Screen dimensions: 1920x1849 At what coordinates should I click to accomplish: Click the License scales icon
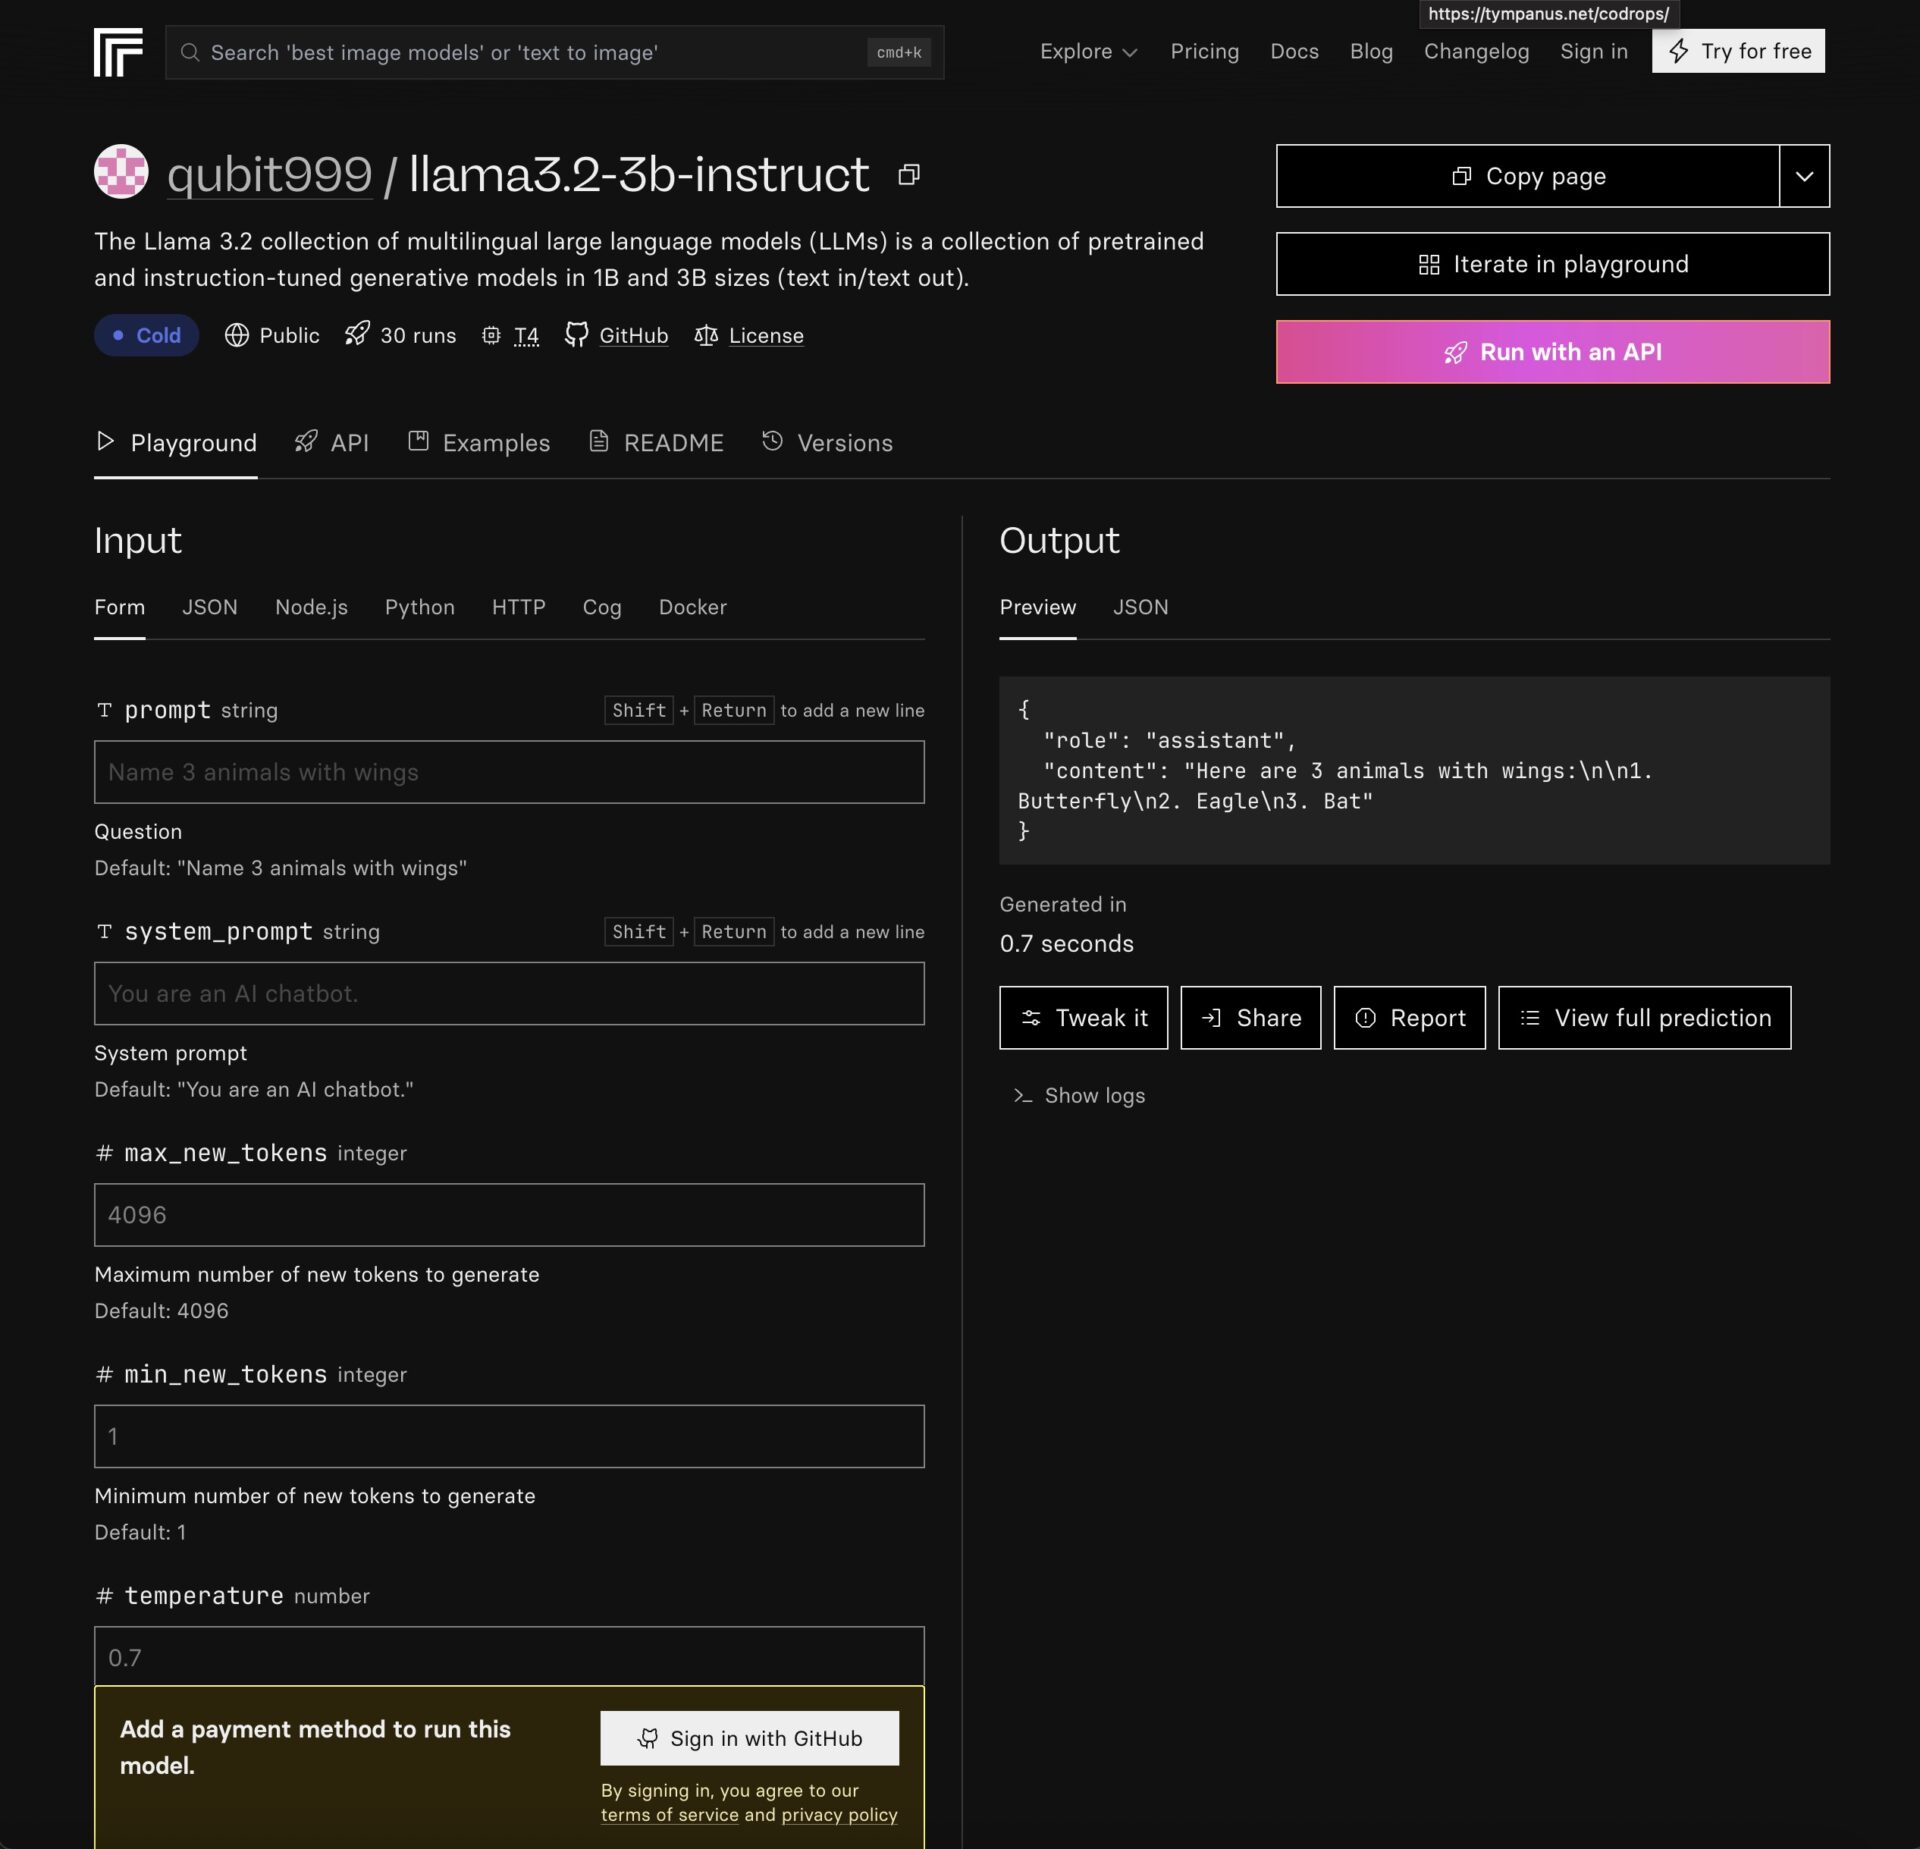[x=706, y=336]
